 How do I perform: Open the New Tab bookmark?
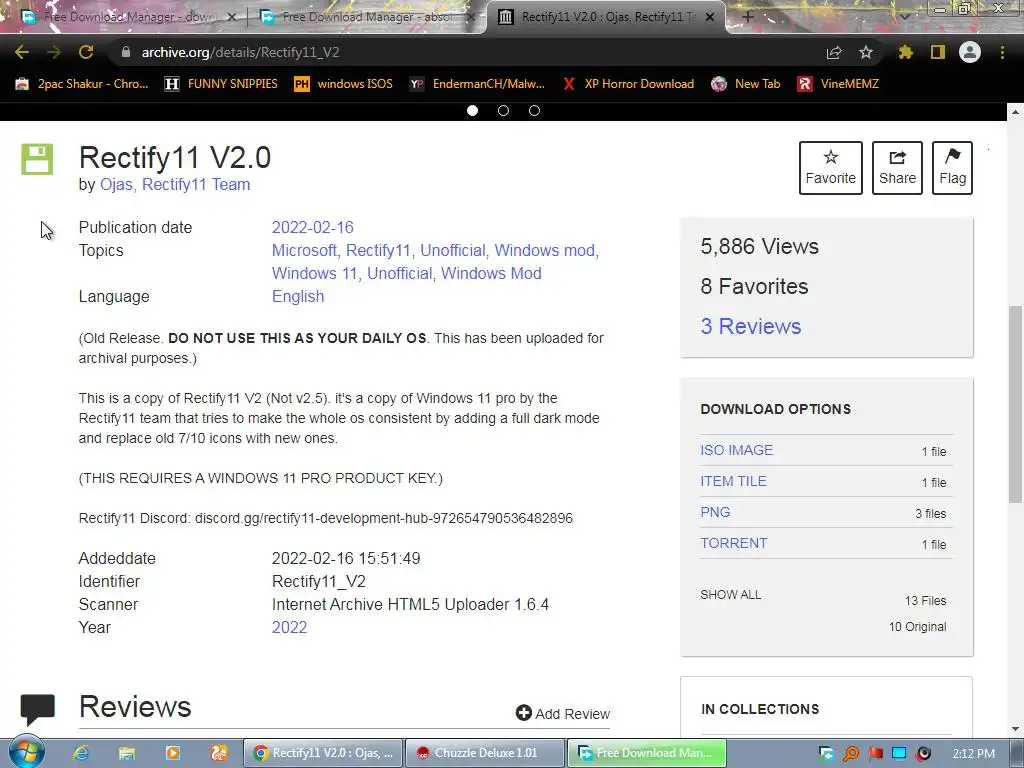tap(746, 84)
